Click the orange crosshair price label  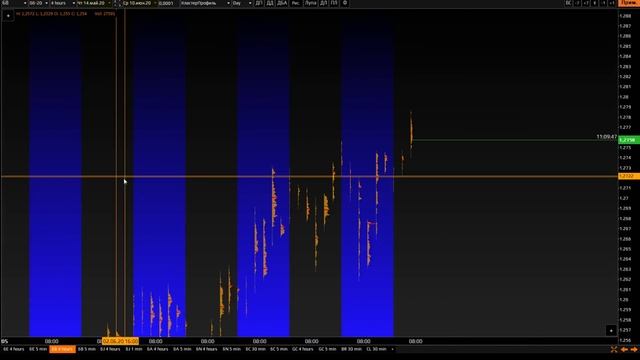(x=629, y=176)
